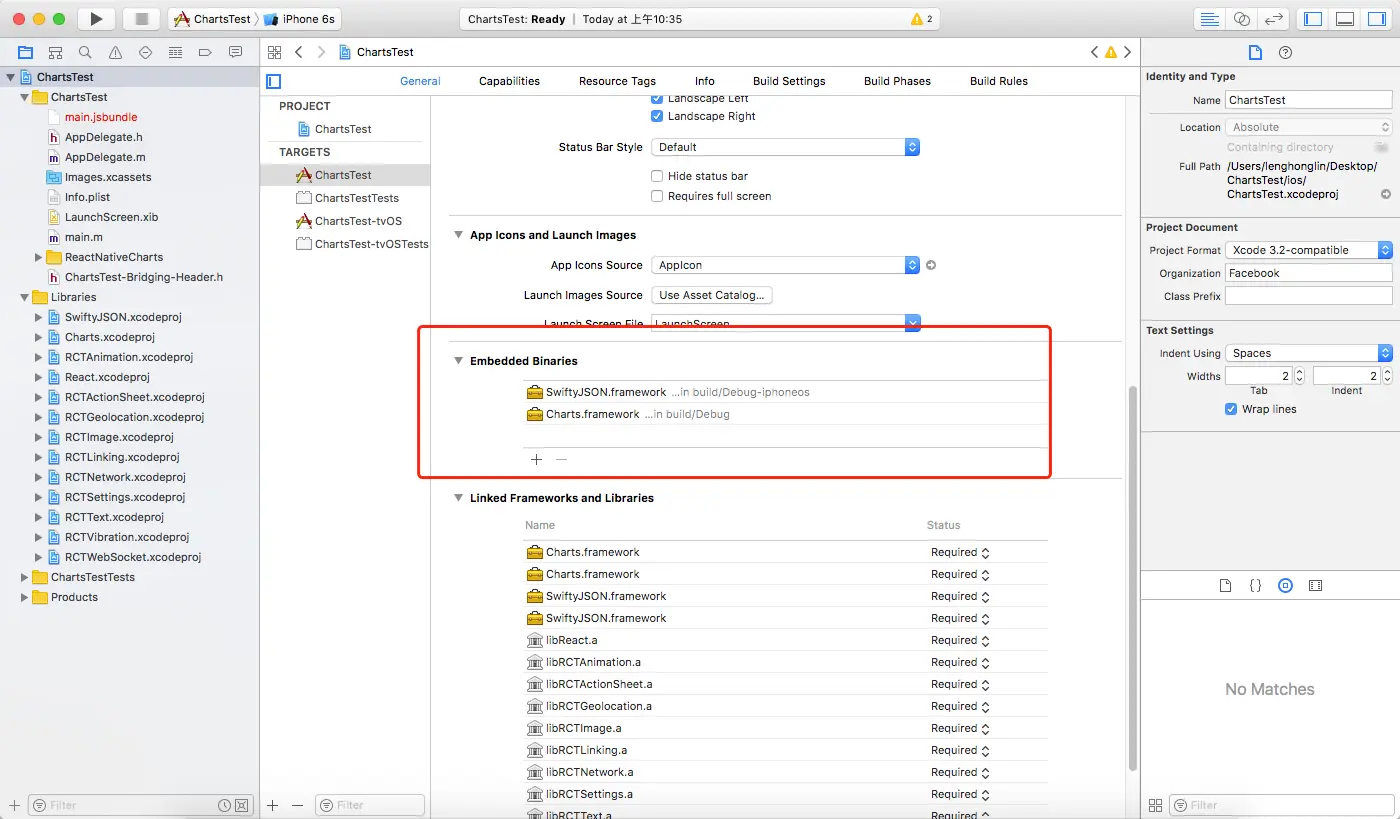The width and height of the screenshot is (1400, 819).
Task: Open Status Bar Style dropdown
Action: pos(785,147)
